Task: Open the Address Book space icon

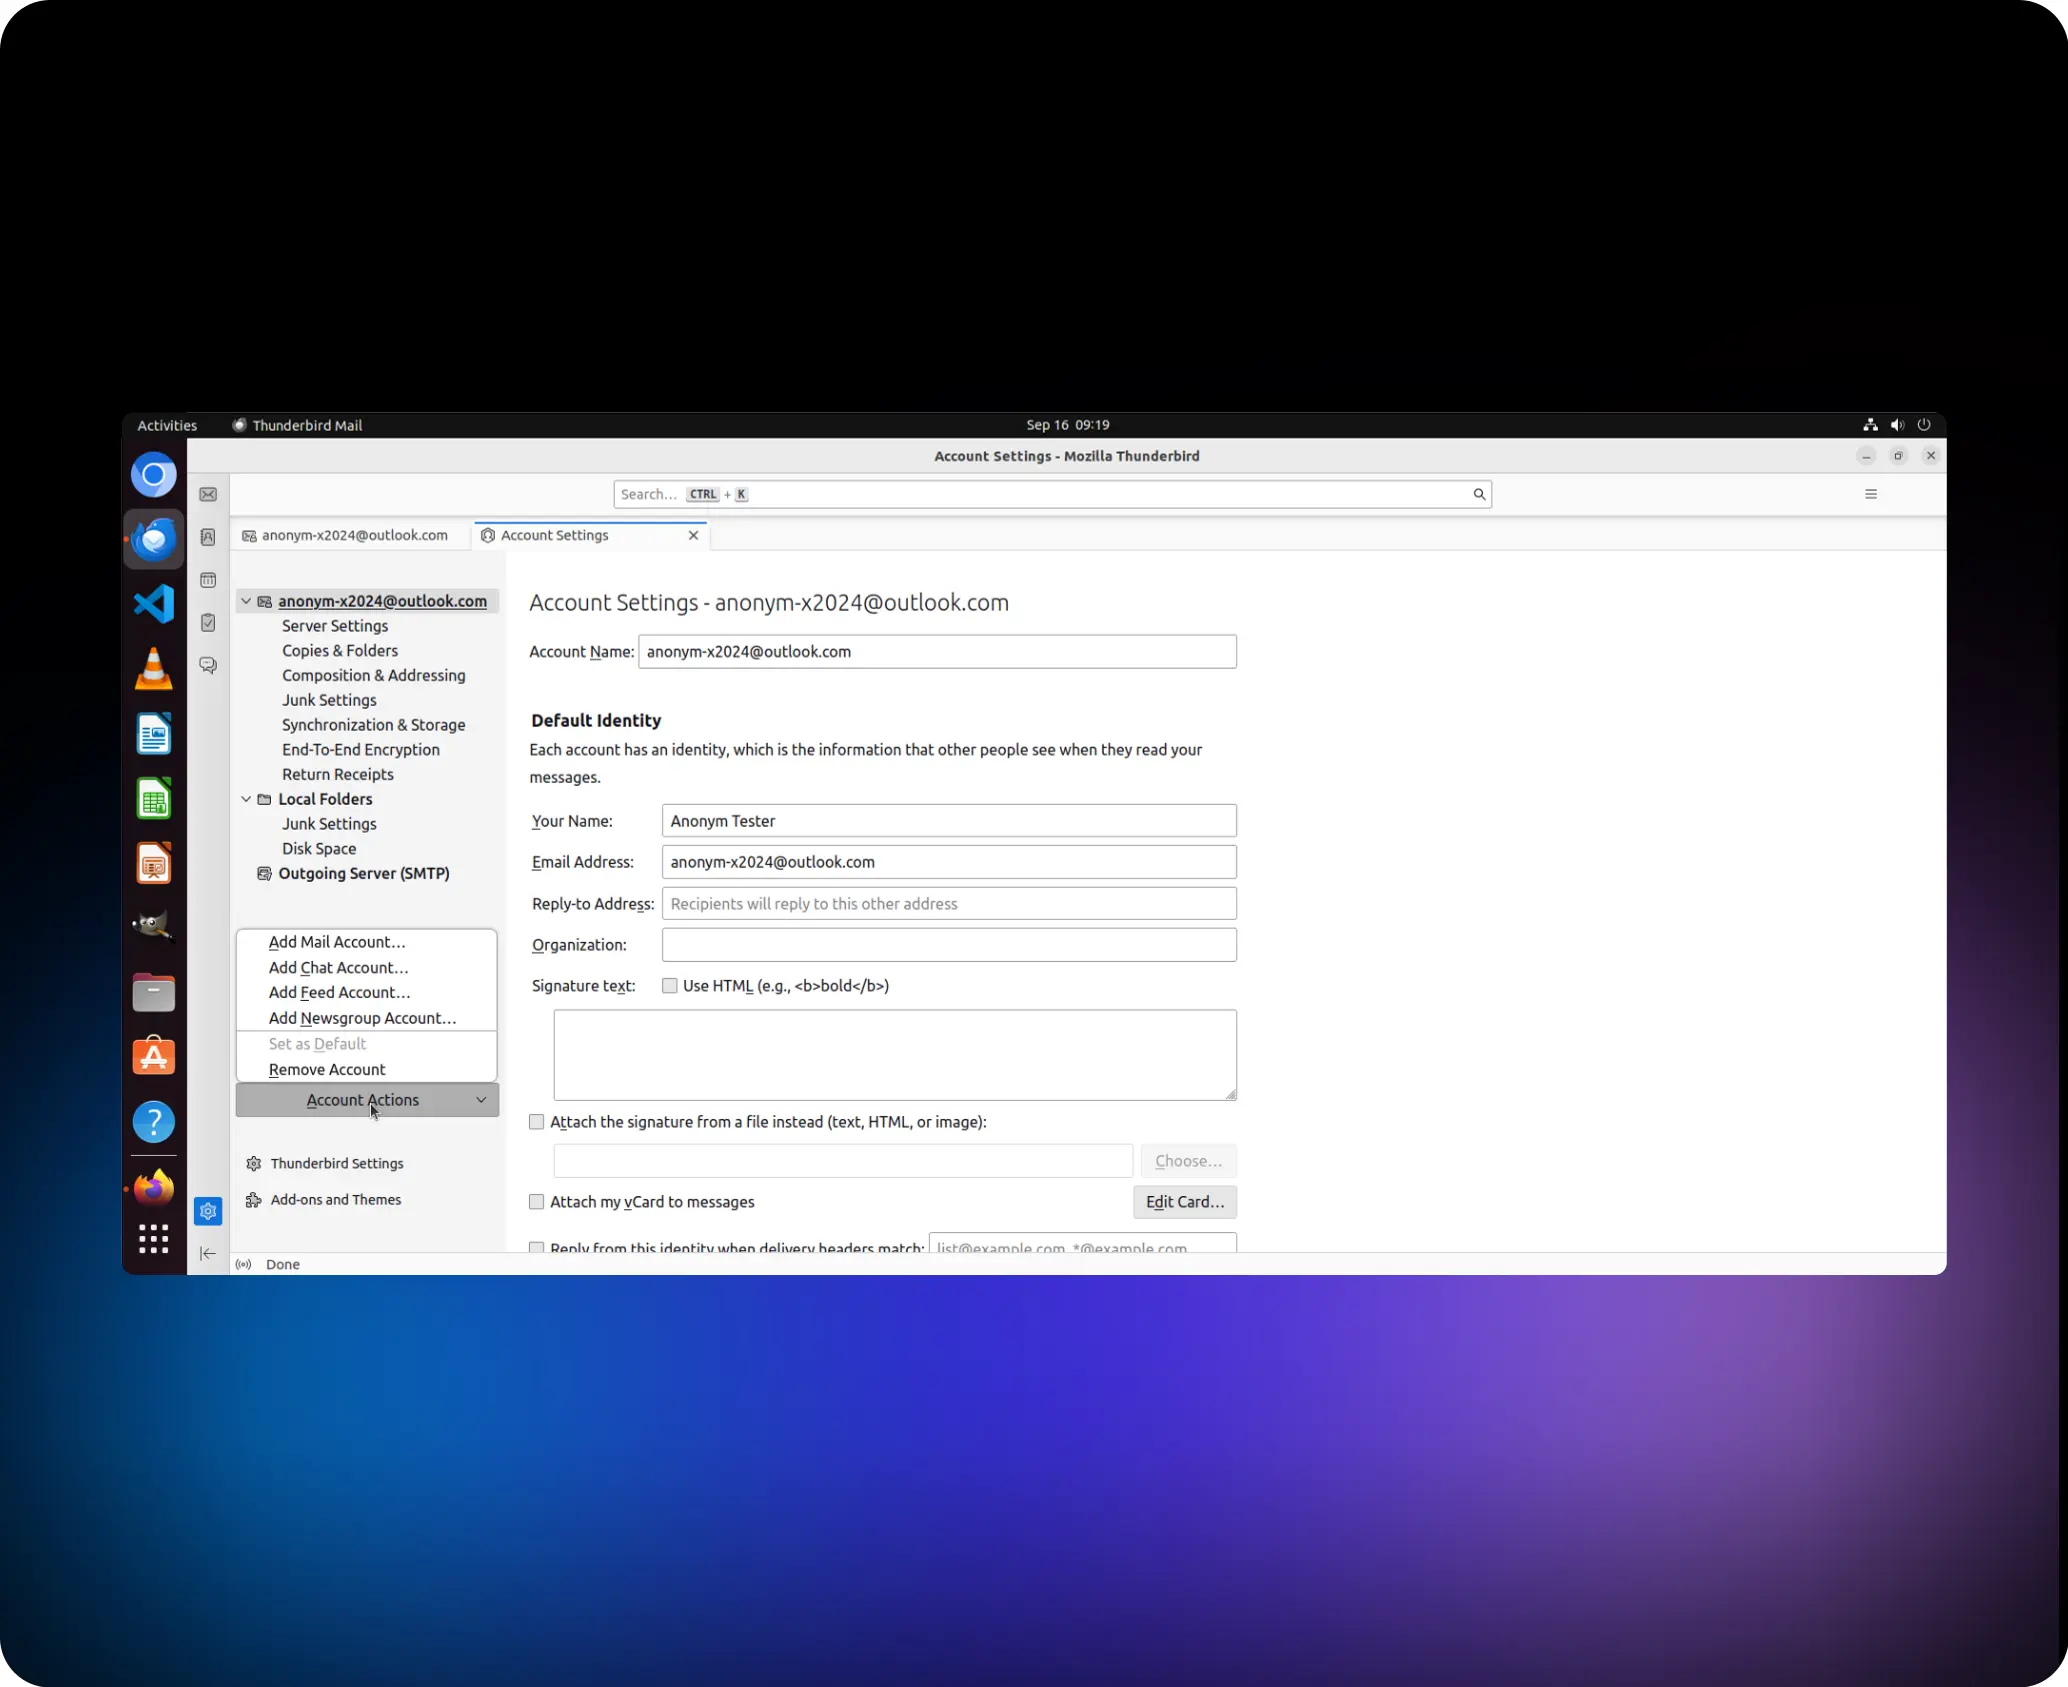Action: [208, 537]
